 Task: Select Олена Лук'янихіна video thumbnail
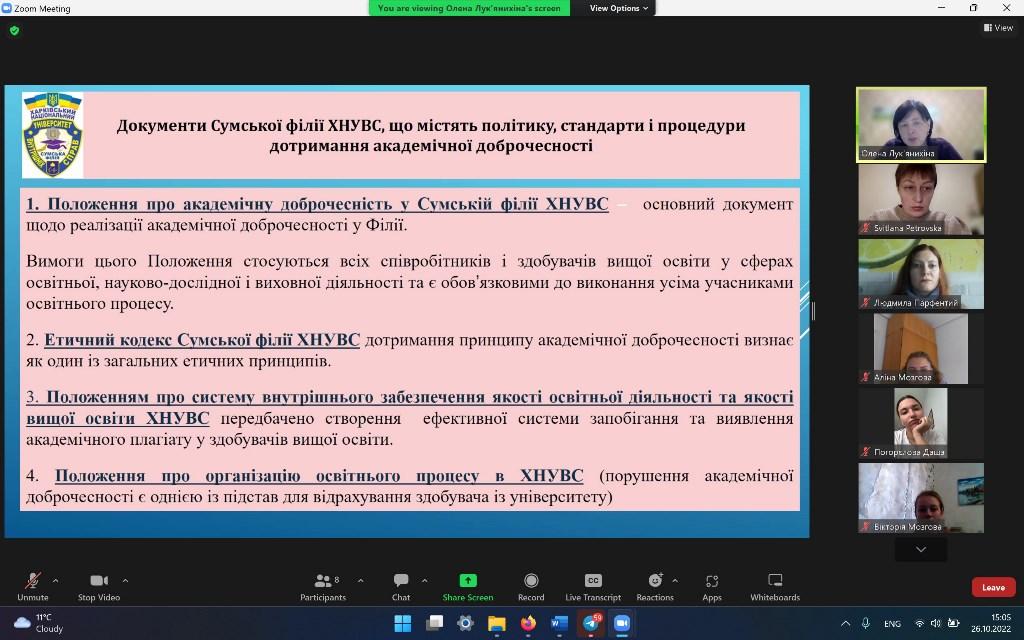[x=921, y=124]
